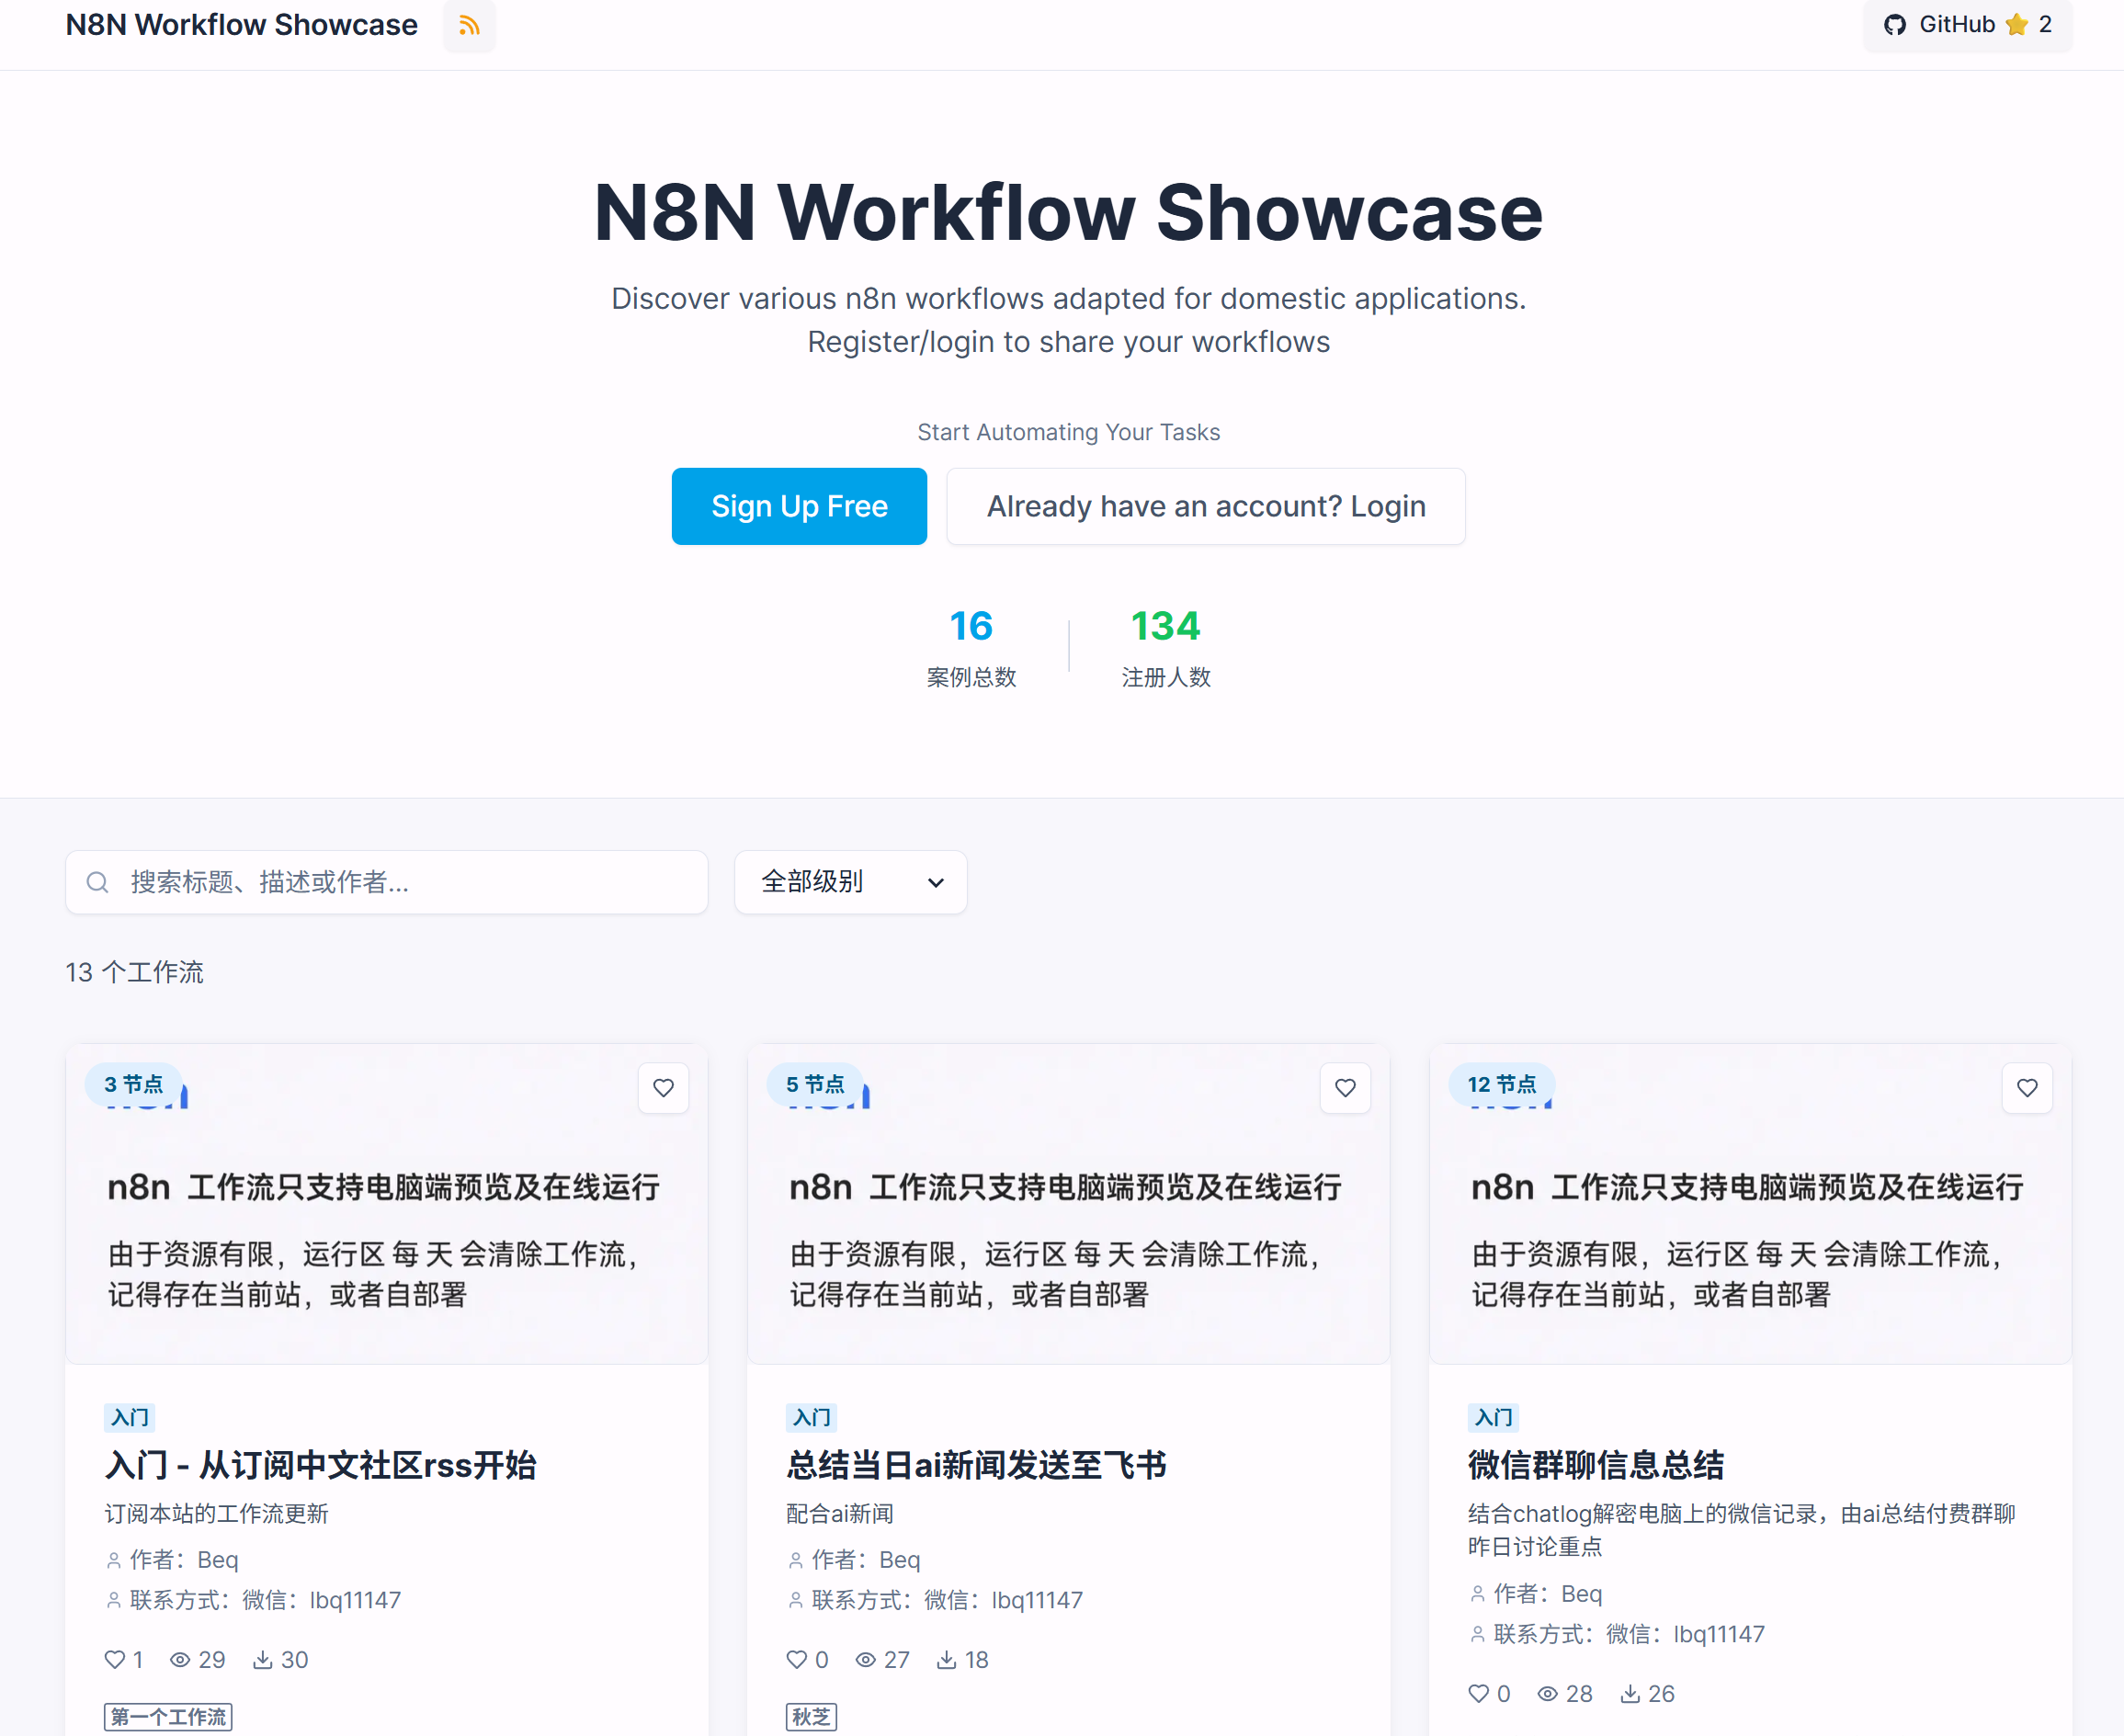Click the 13 个工作流 count text
This screenshot has width=2124, height=1736.
[134, 972]
